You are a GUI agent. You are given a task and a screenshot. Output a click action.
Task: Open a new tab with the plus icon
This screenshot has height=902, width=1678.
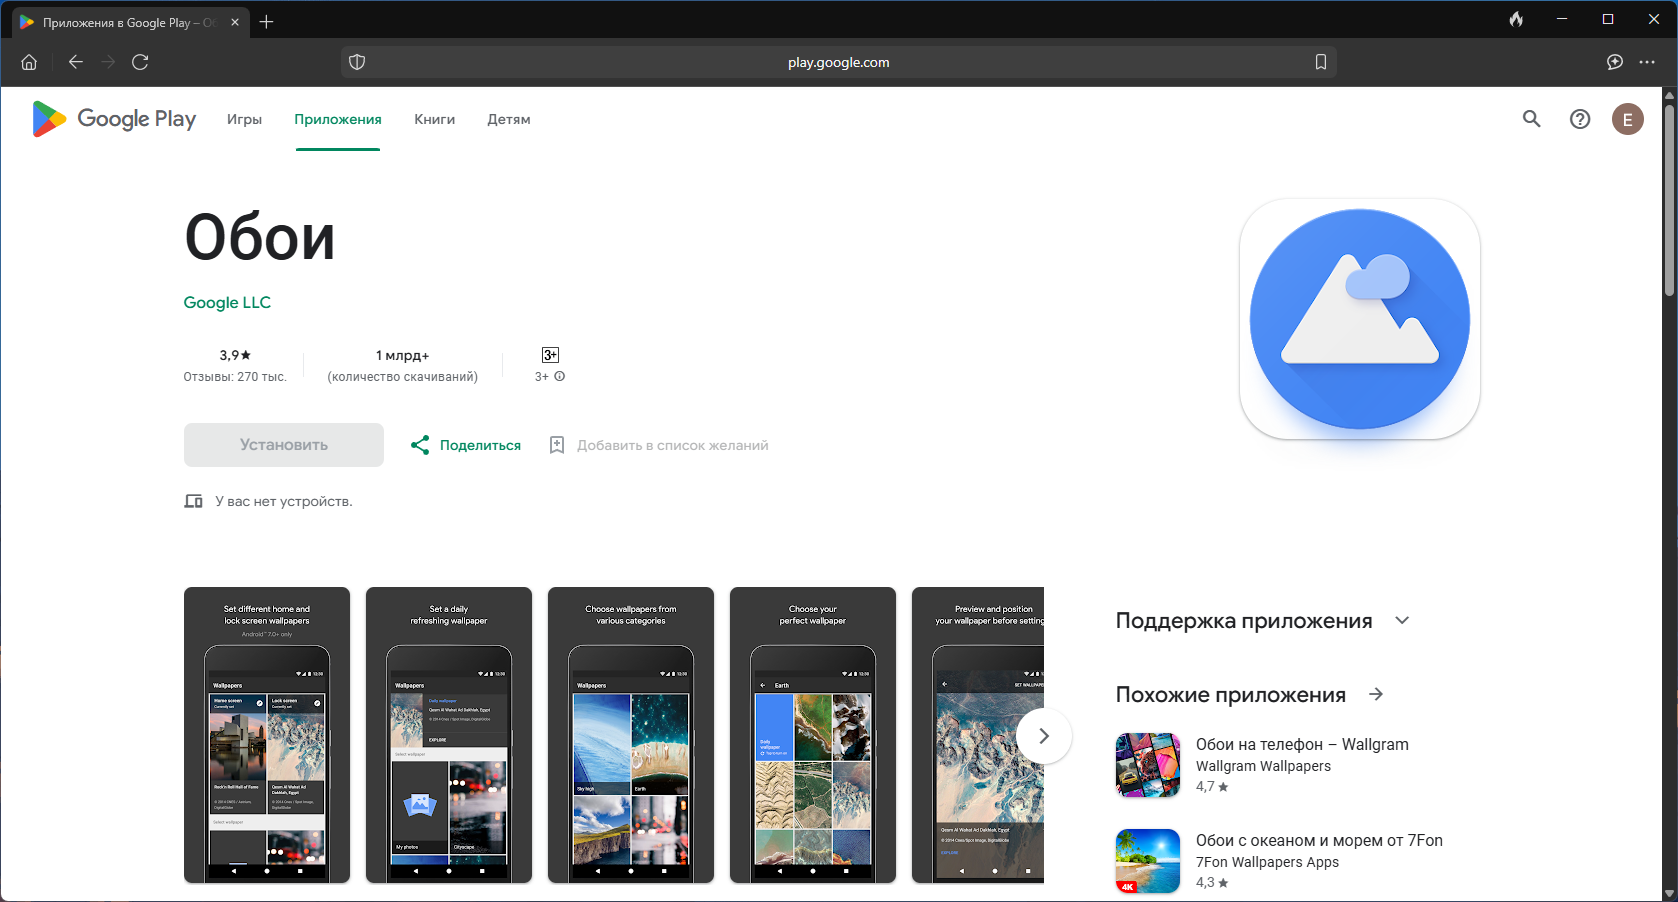tap(266, 22)
